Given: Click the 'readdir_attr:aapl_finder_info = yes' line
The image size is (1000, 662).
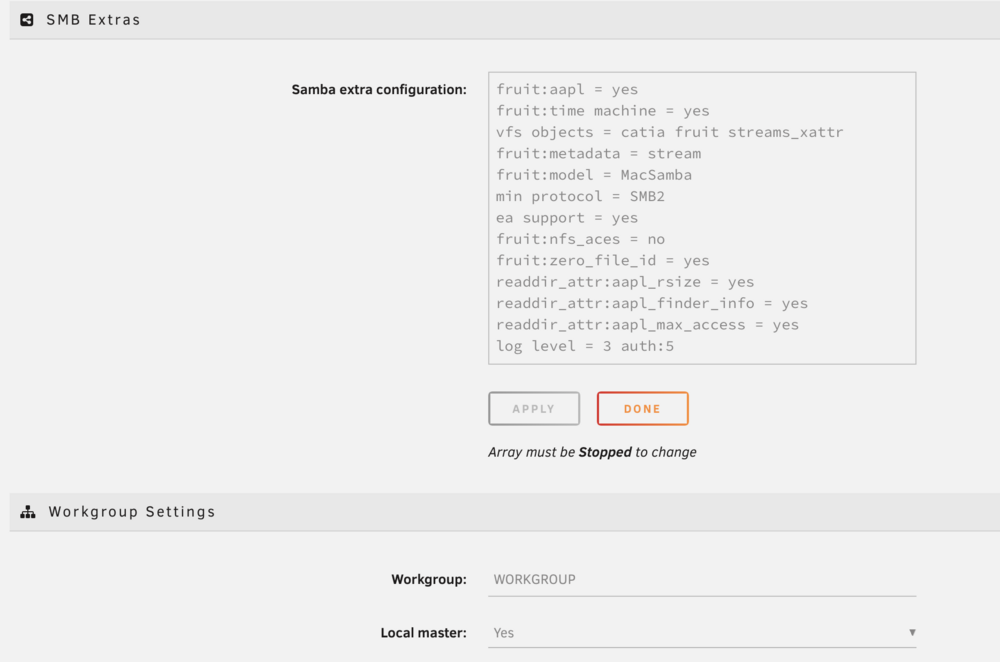Looking at the screenshot, I should tap(652, 303).
